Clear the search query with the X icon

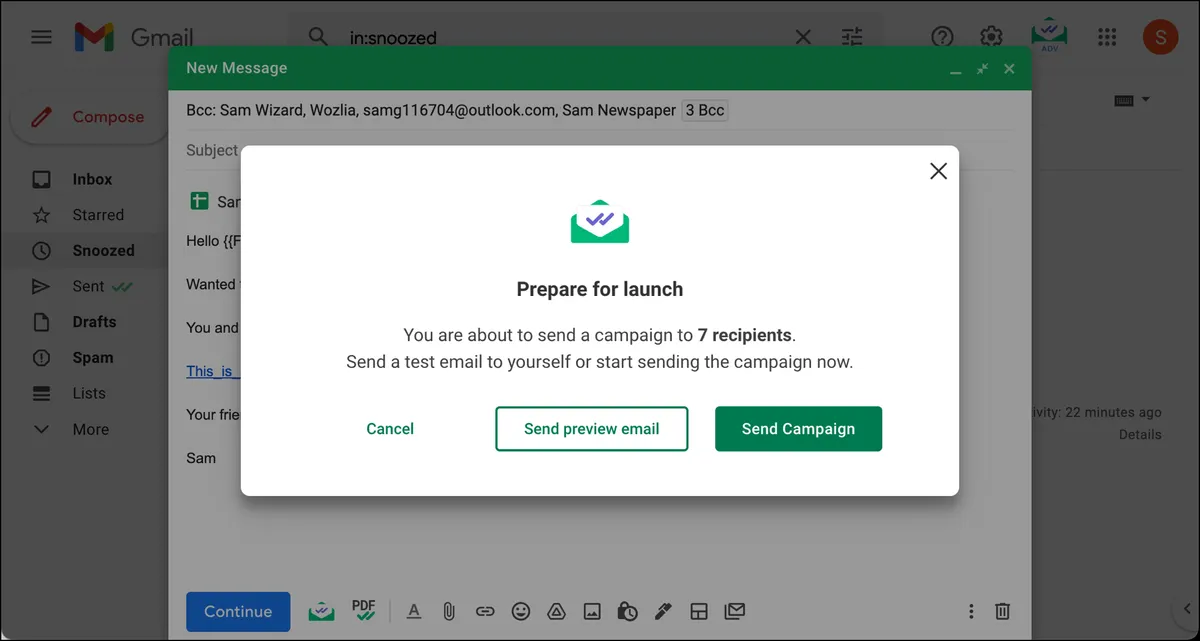click(x=803, y=37)
